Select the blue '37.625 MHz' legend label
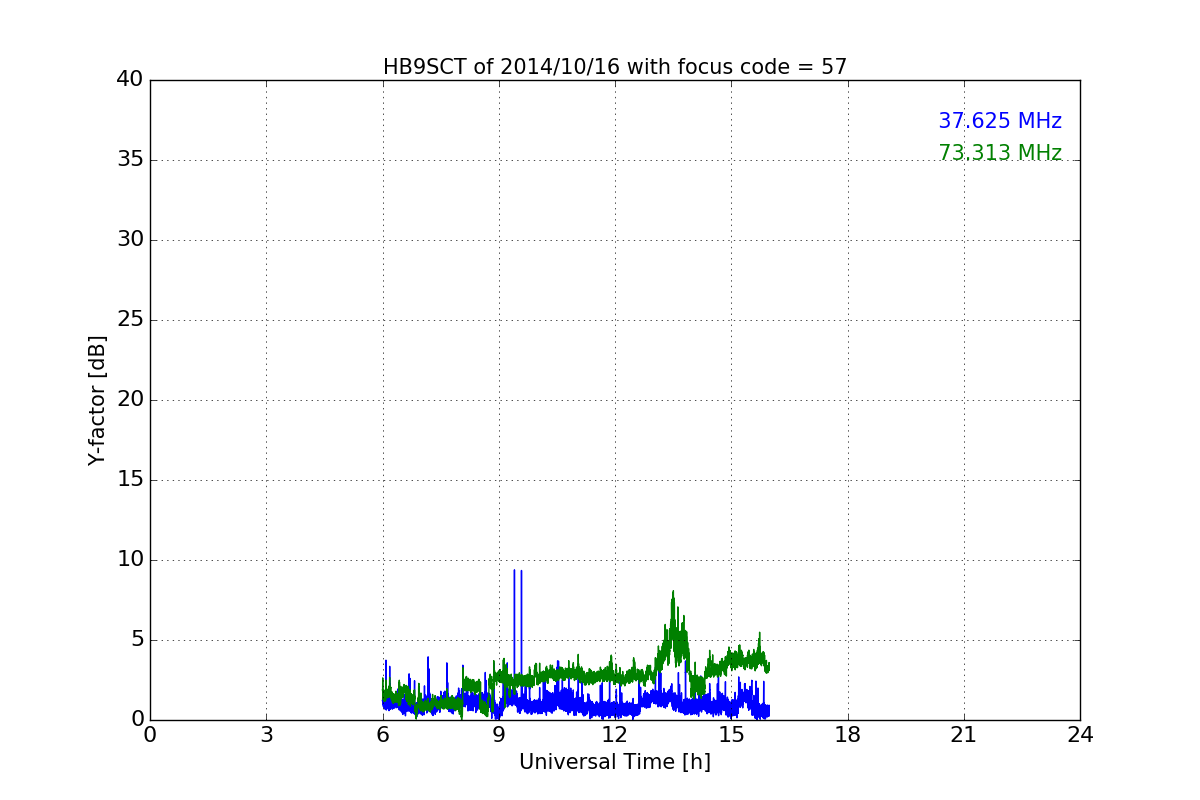Image resolution: width=1200 pixels, height=800 pixels. (1000, 121)
